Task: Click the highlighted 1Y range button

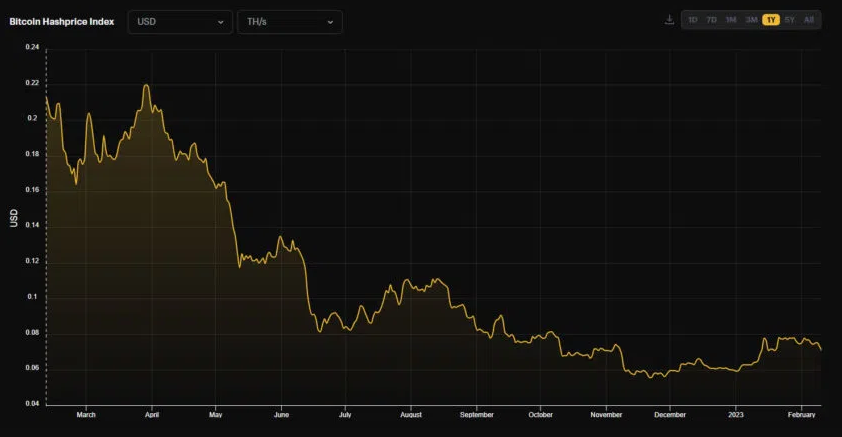Action: [x=771, y=20]
